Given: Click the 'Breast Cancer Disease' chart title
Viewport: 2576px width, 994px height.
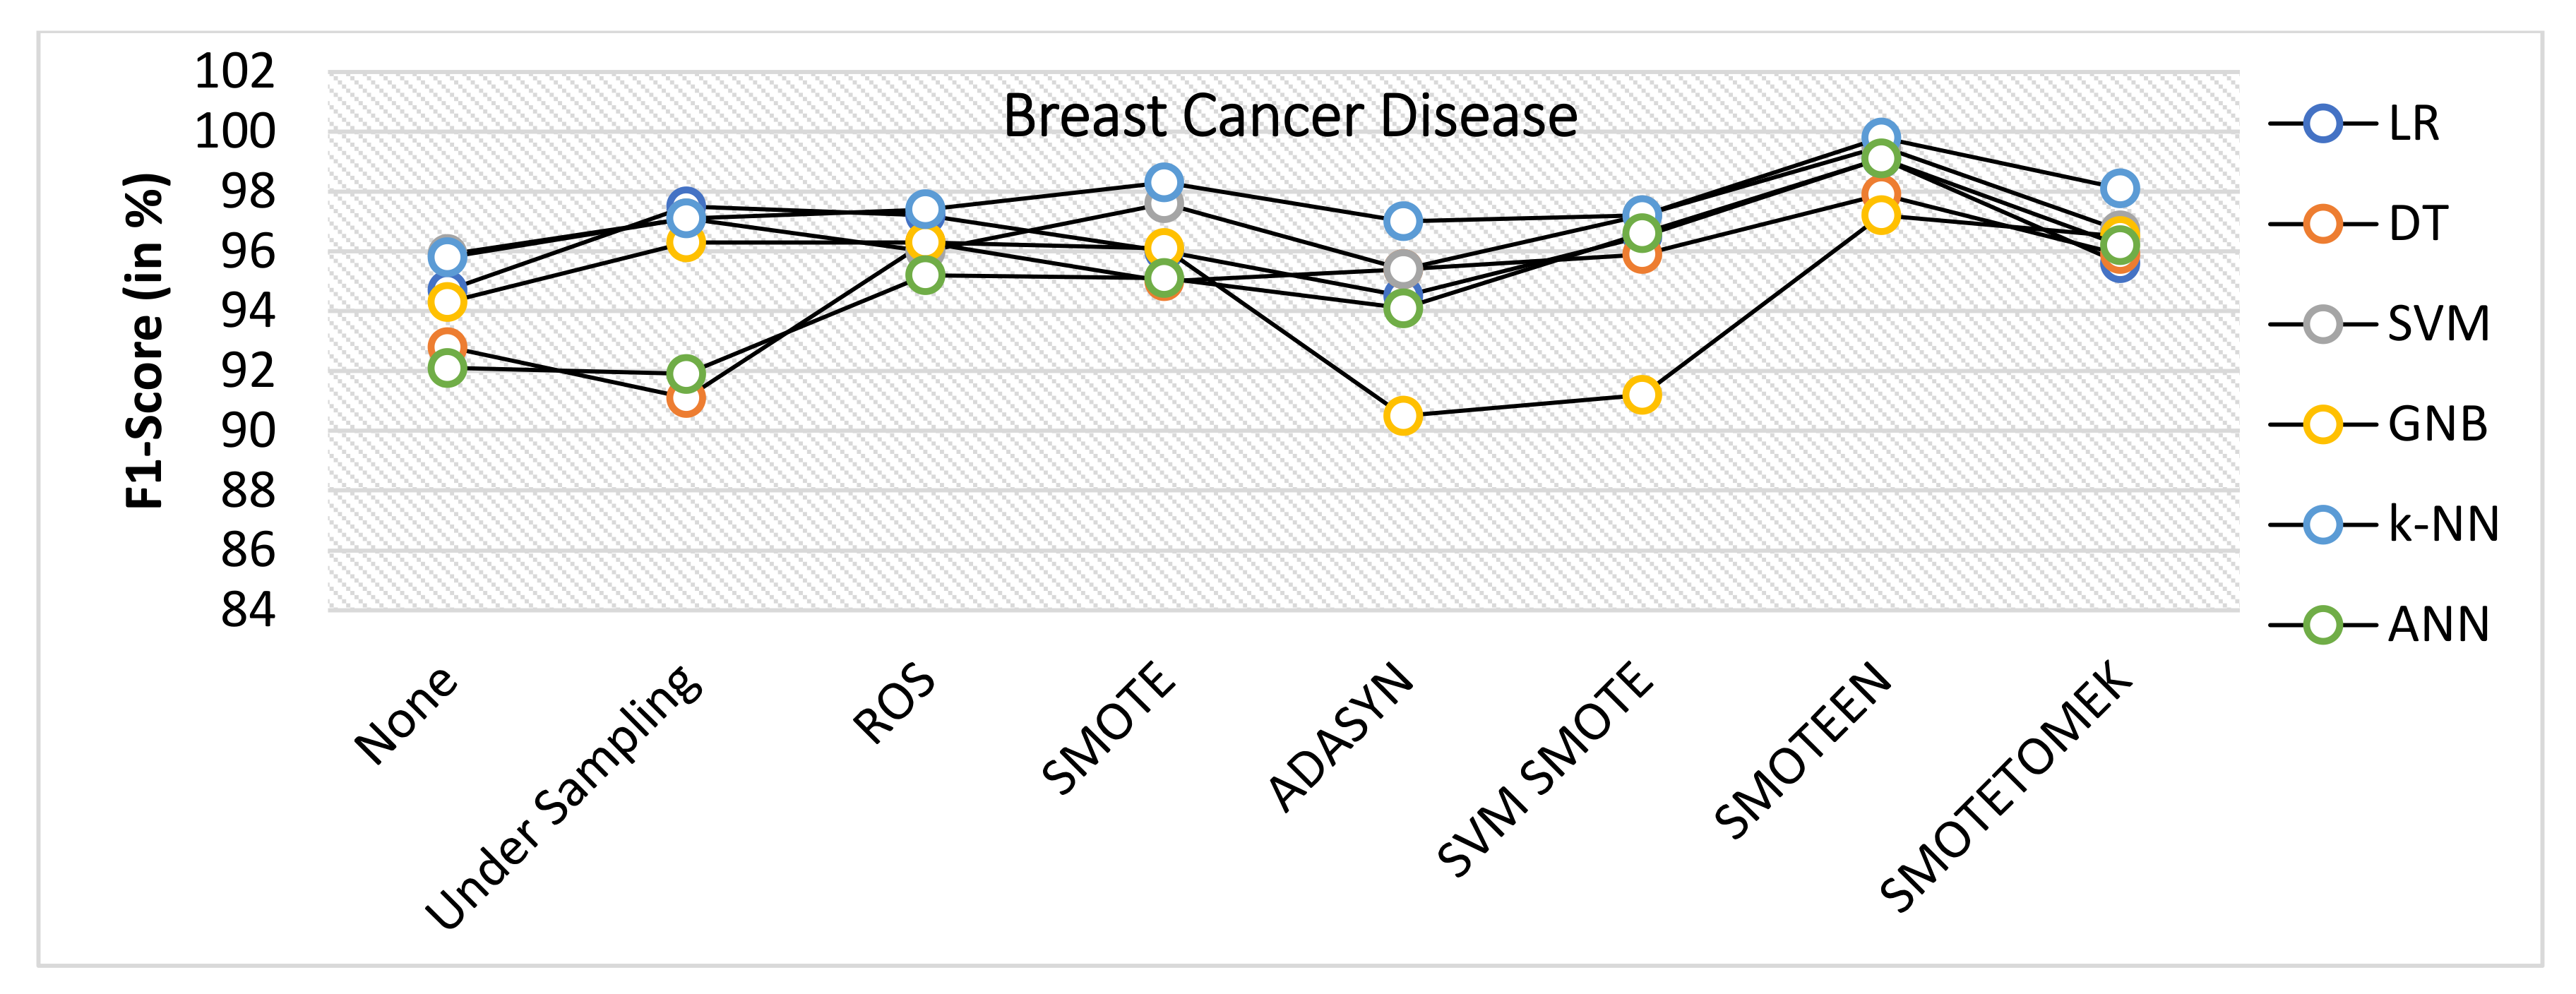Looking at the screenshot, I should [1290, 116].
